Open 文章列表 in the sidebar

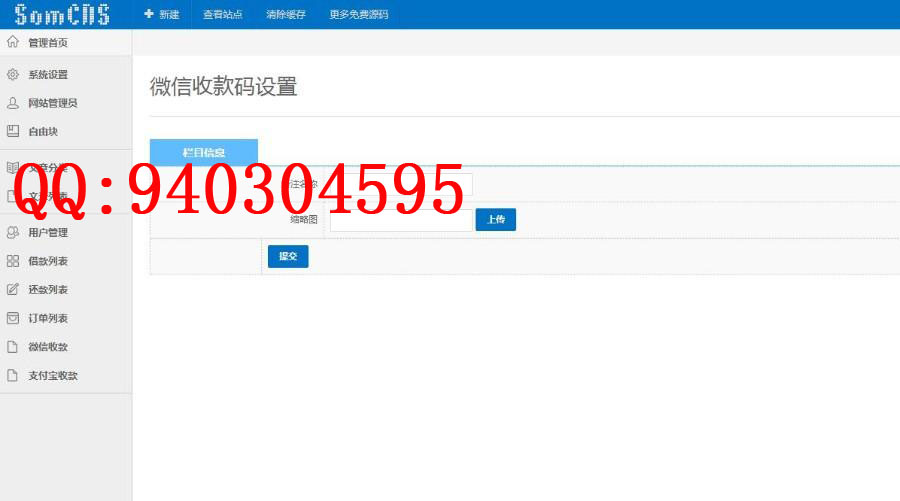tap(48, 196)
